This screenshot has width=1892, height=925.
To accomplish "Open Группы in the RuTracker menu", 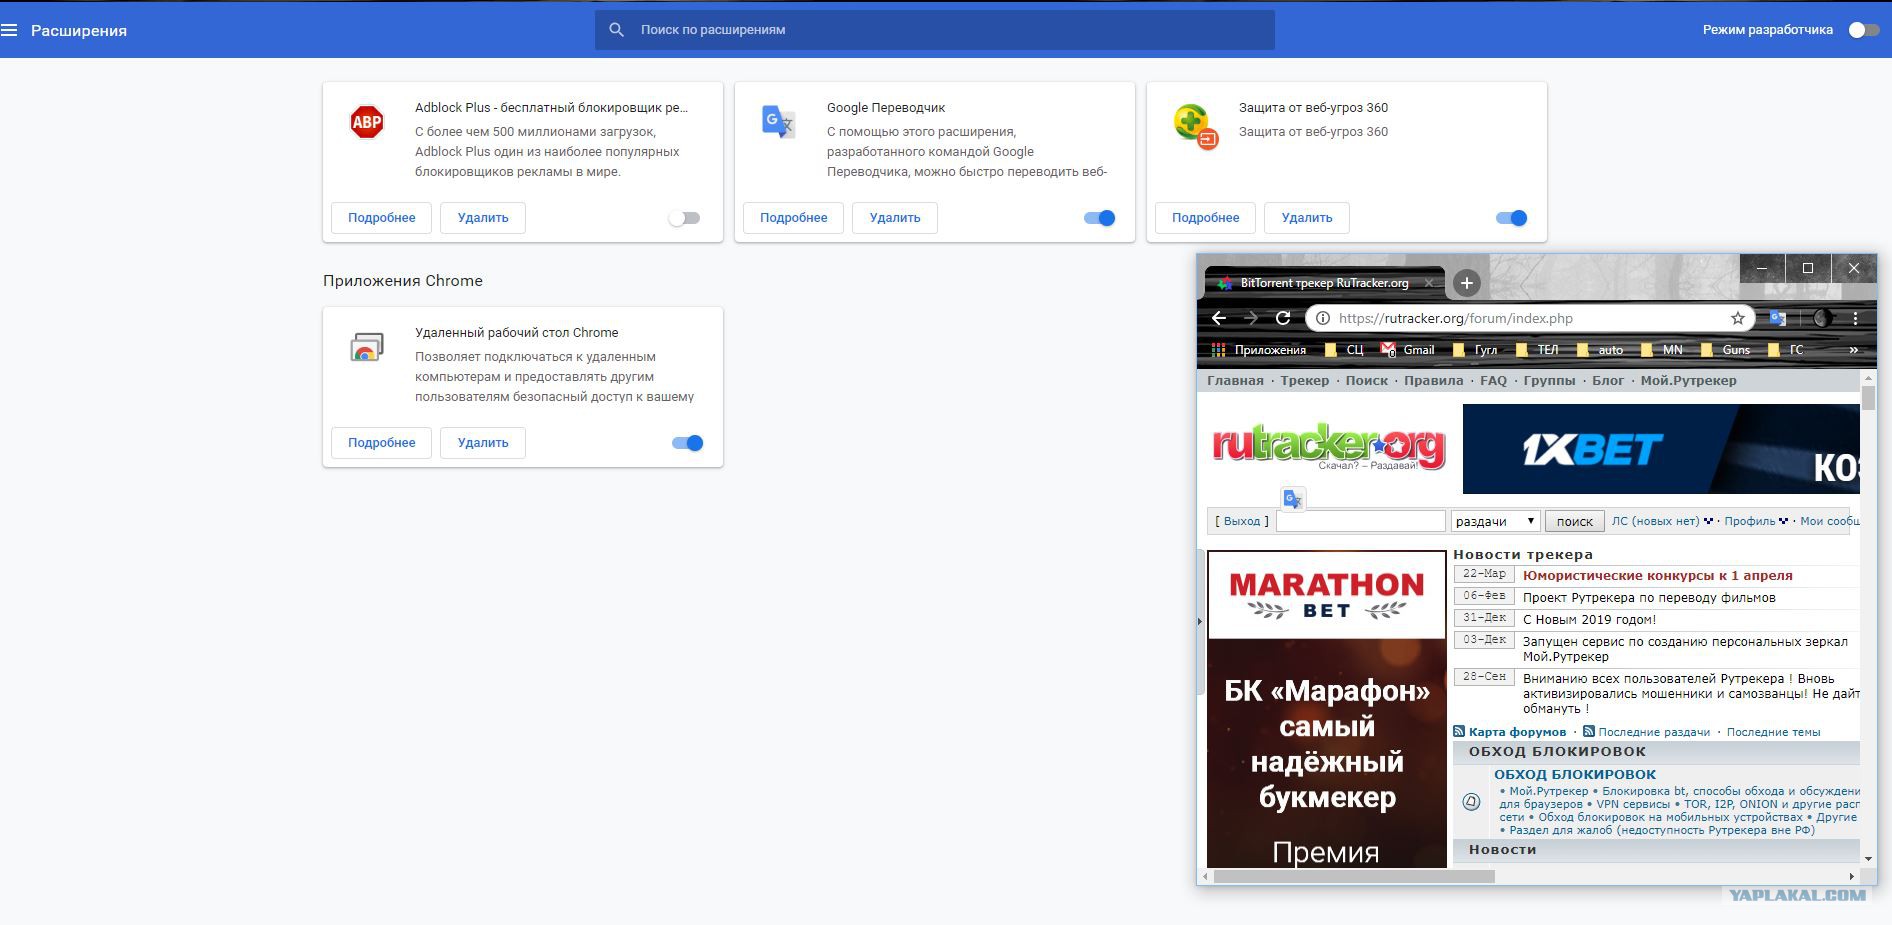I will [x=1549, y=381].
